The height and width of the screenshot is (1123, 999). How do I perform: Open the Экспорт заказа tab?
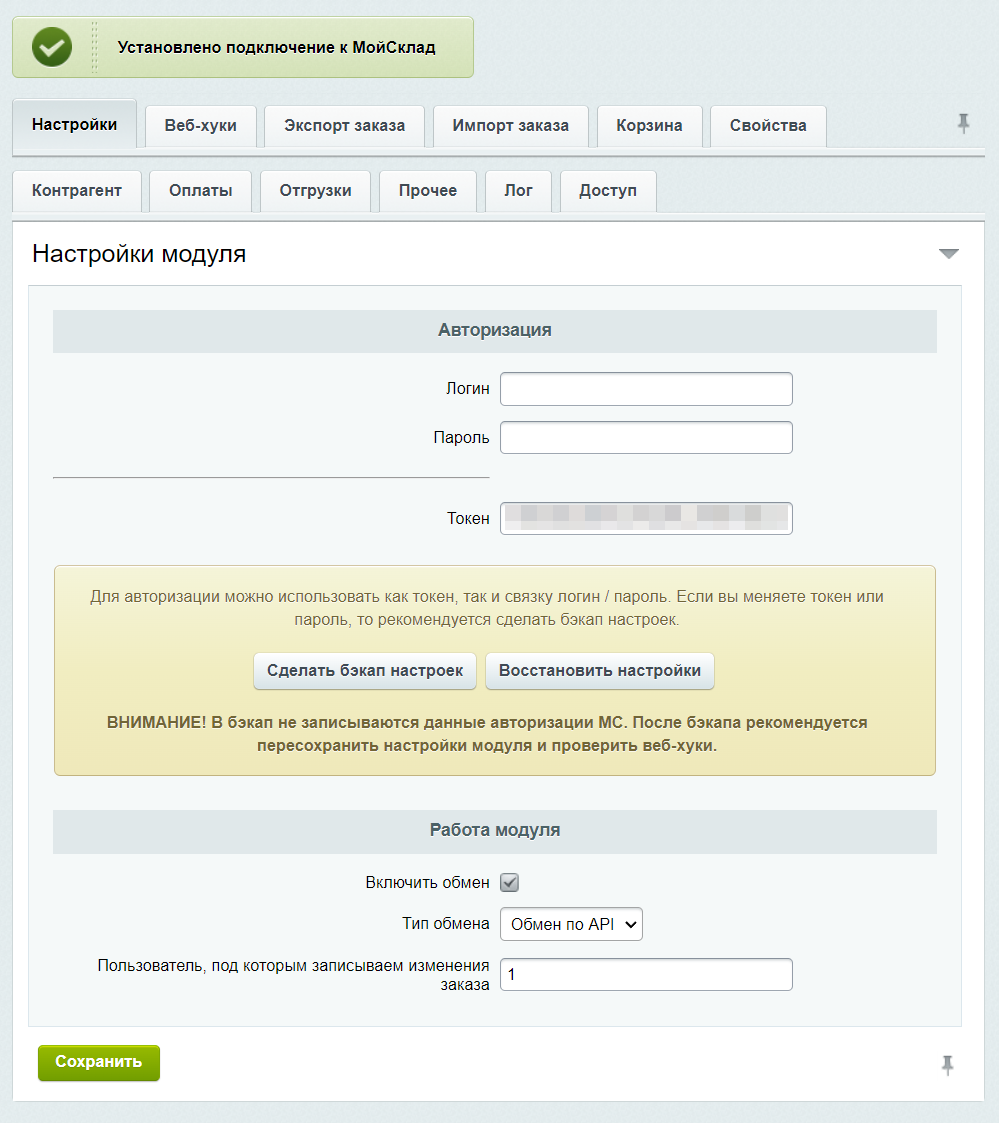coord(344,126)
